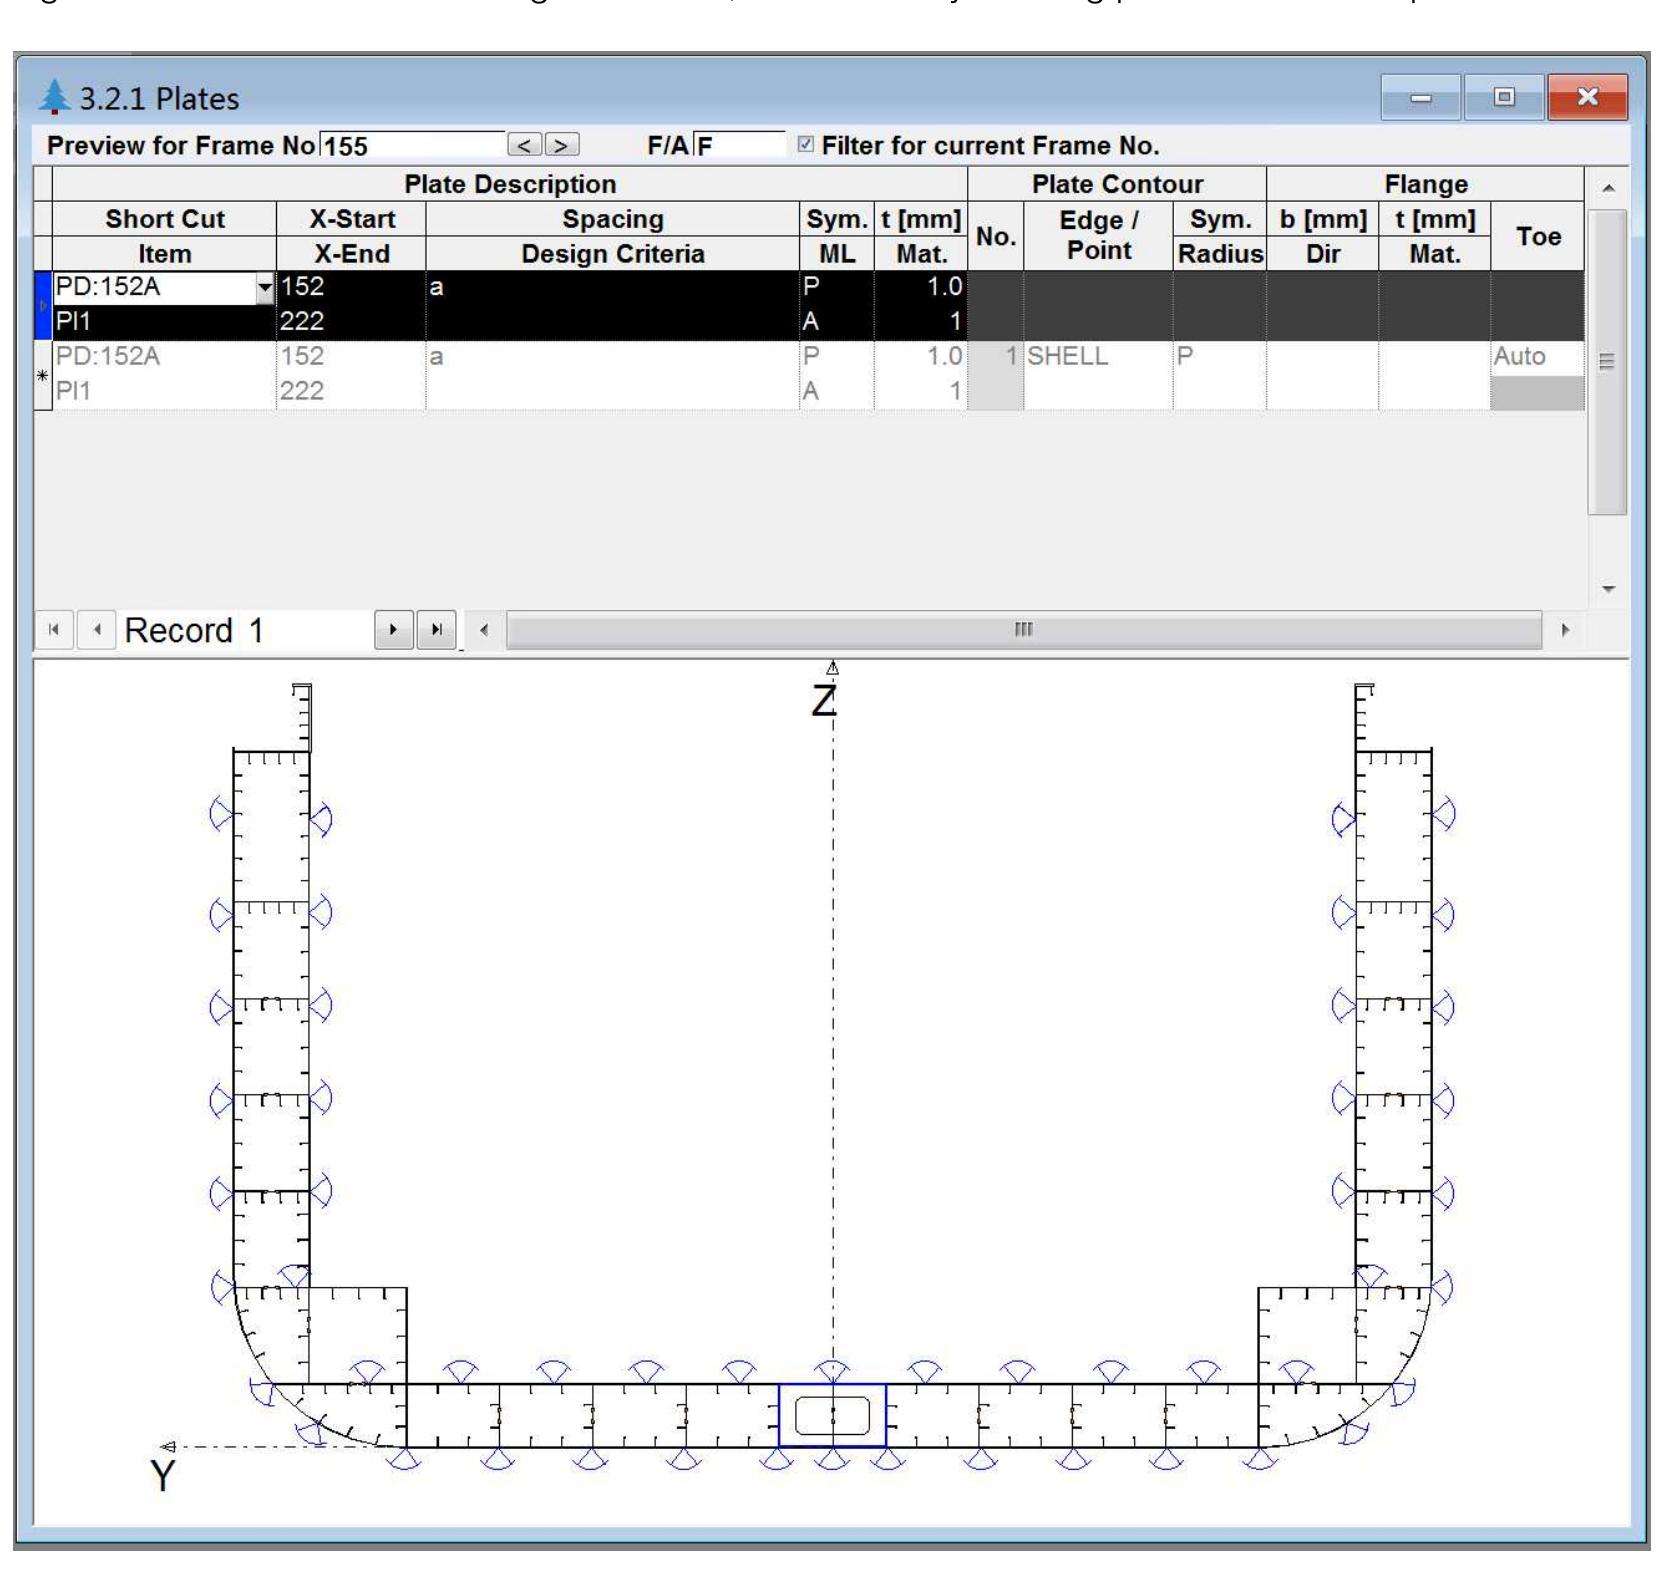
Task: Advance to the next record
Action: (x=394, y=631)
